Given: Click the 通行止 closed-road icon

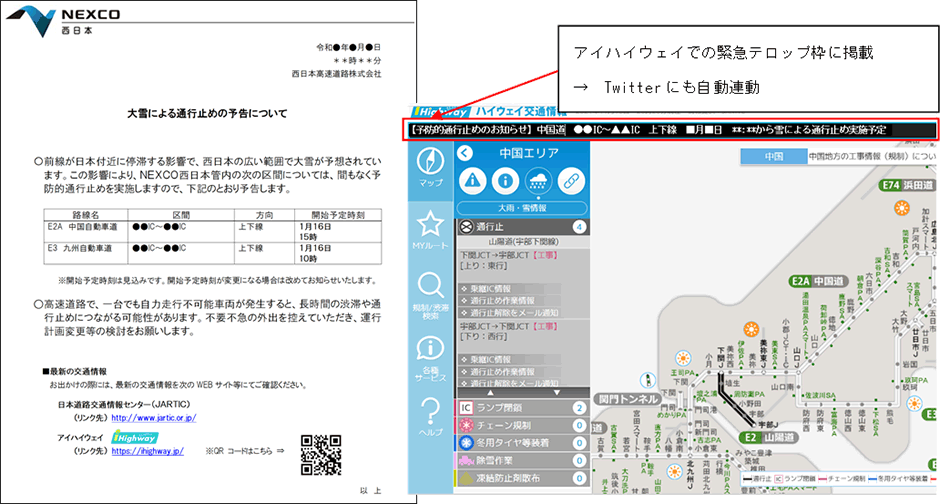Looking at the screenshot, I should pyautogui.click(x=467, y=227).
